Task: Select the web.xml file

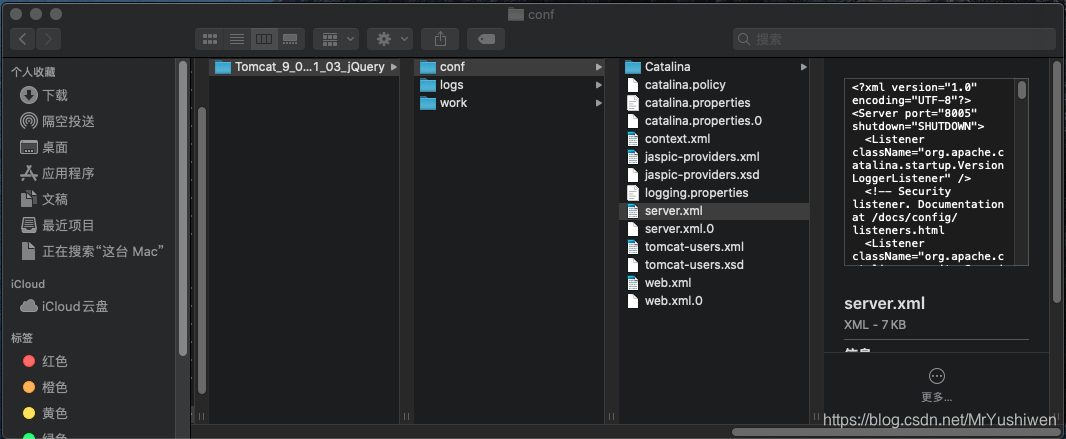Action: (x=714, y=283)
